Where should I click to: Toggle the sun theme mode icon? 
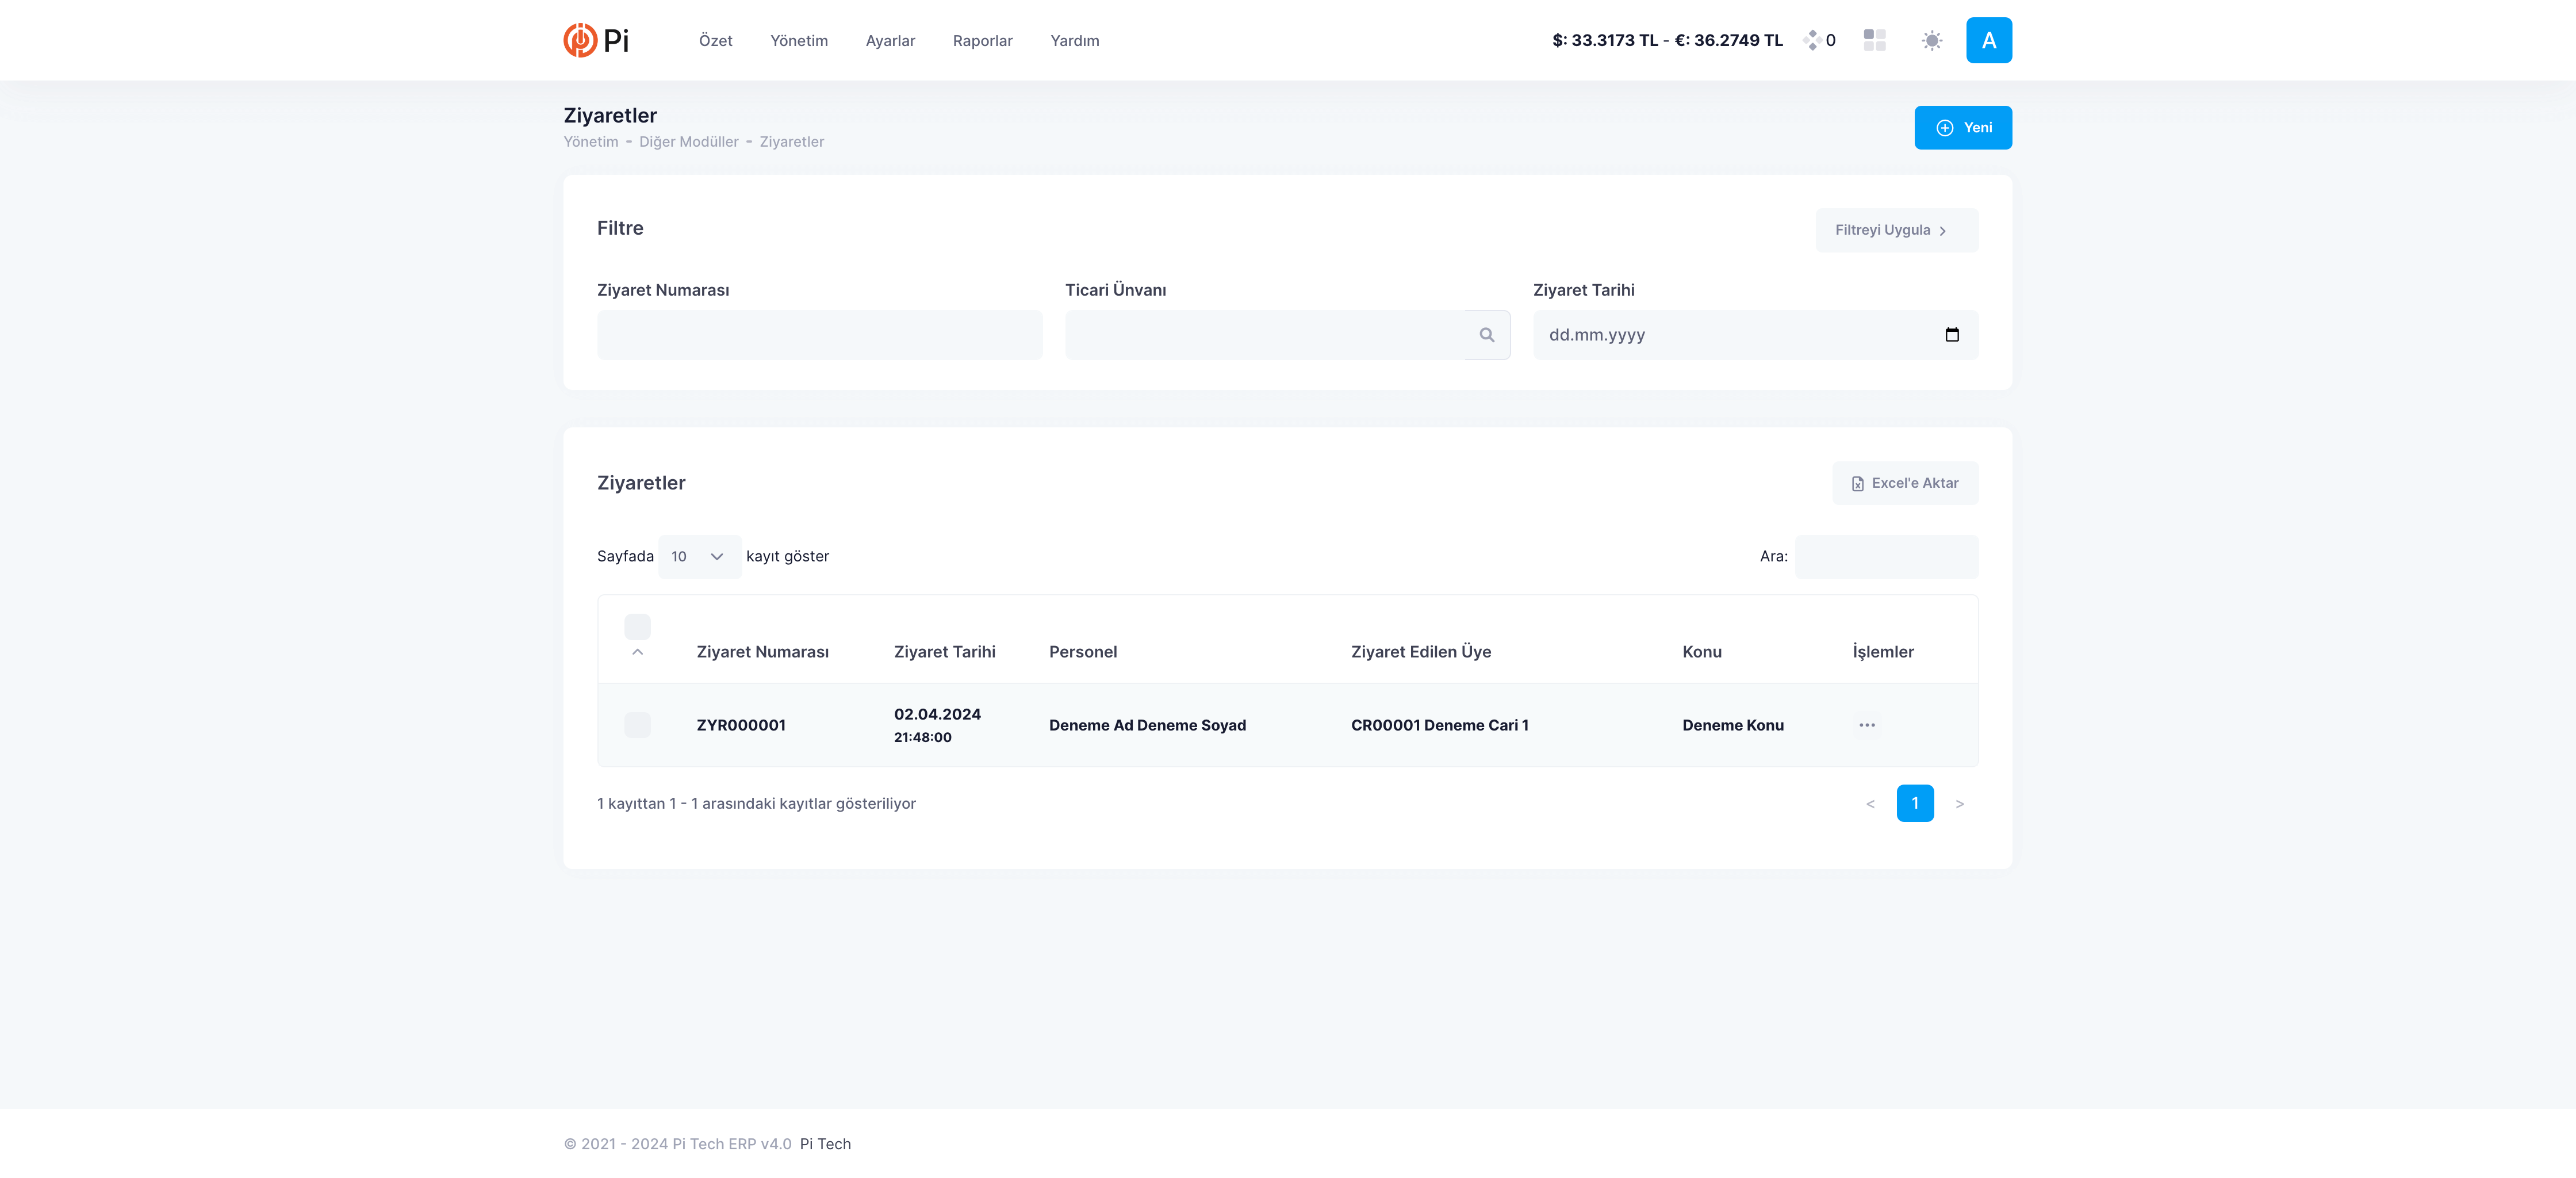coord(1931,40)
